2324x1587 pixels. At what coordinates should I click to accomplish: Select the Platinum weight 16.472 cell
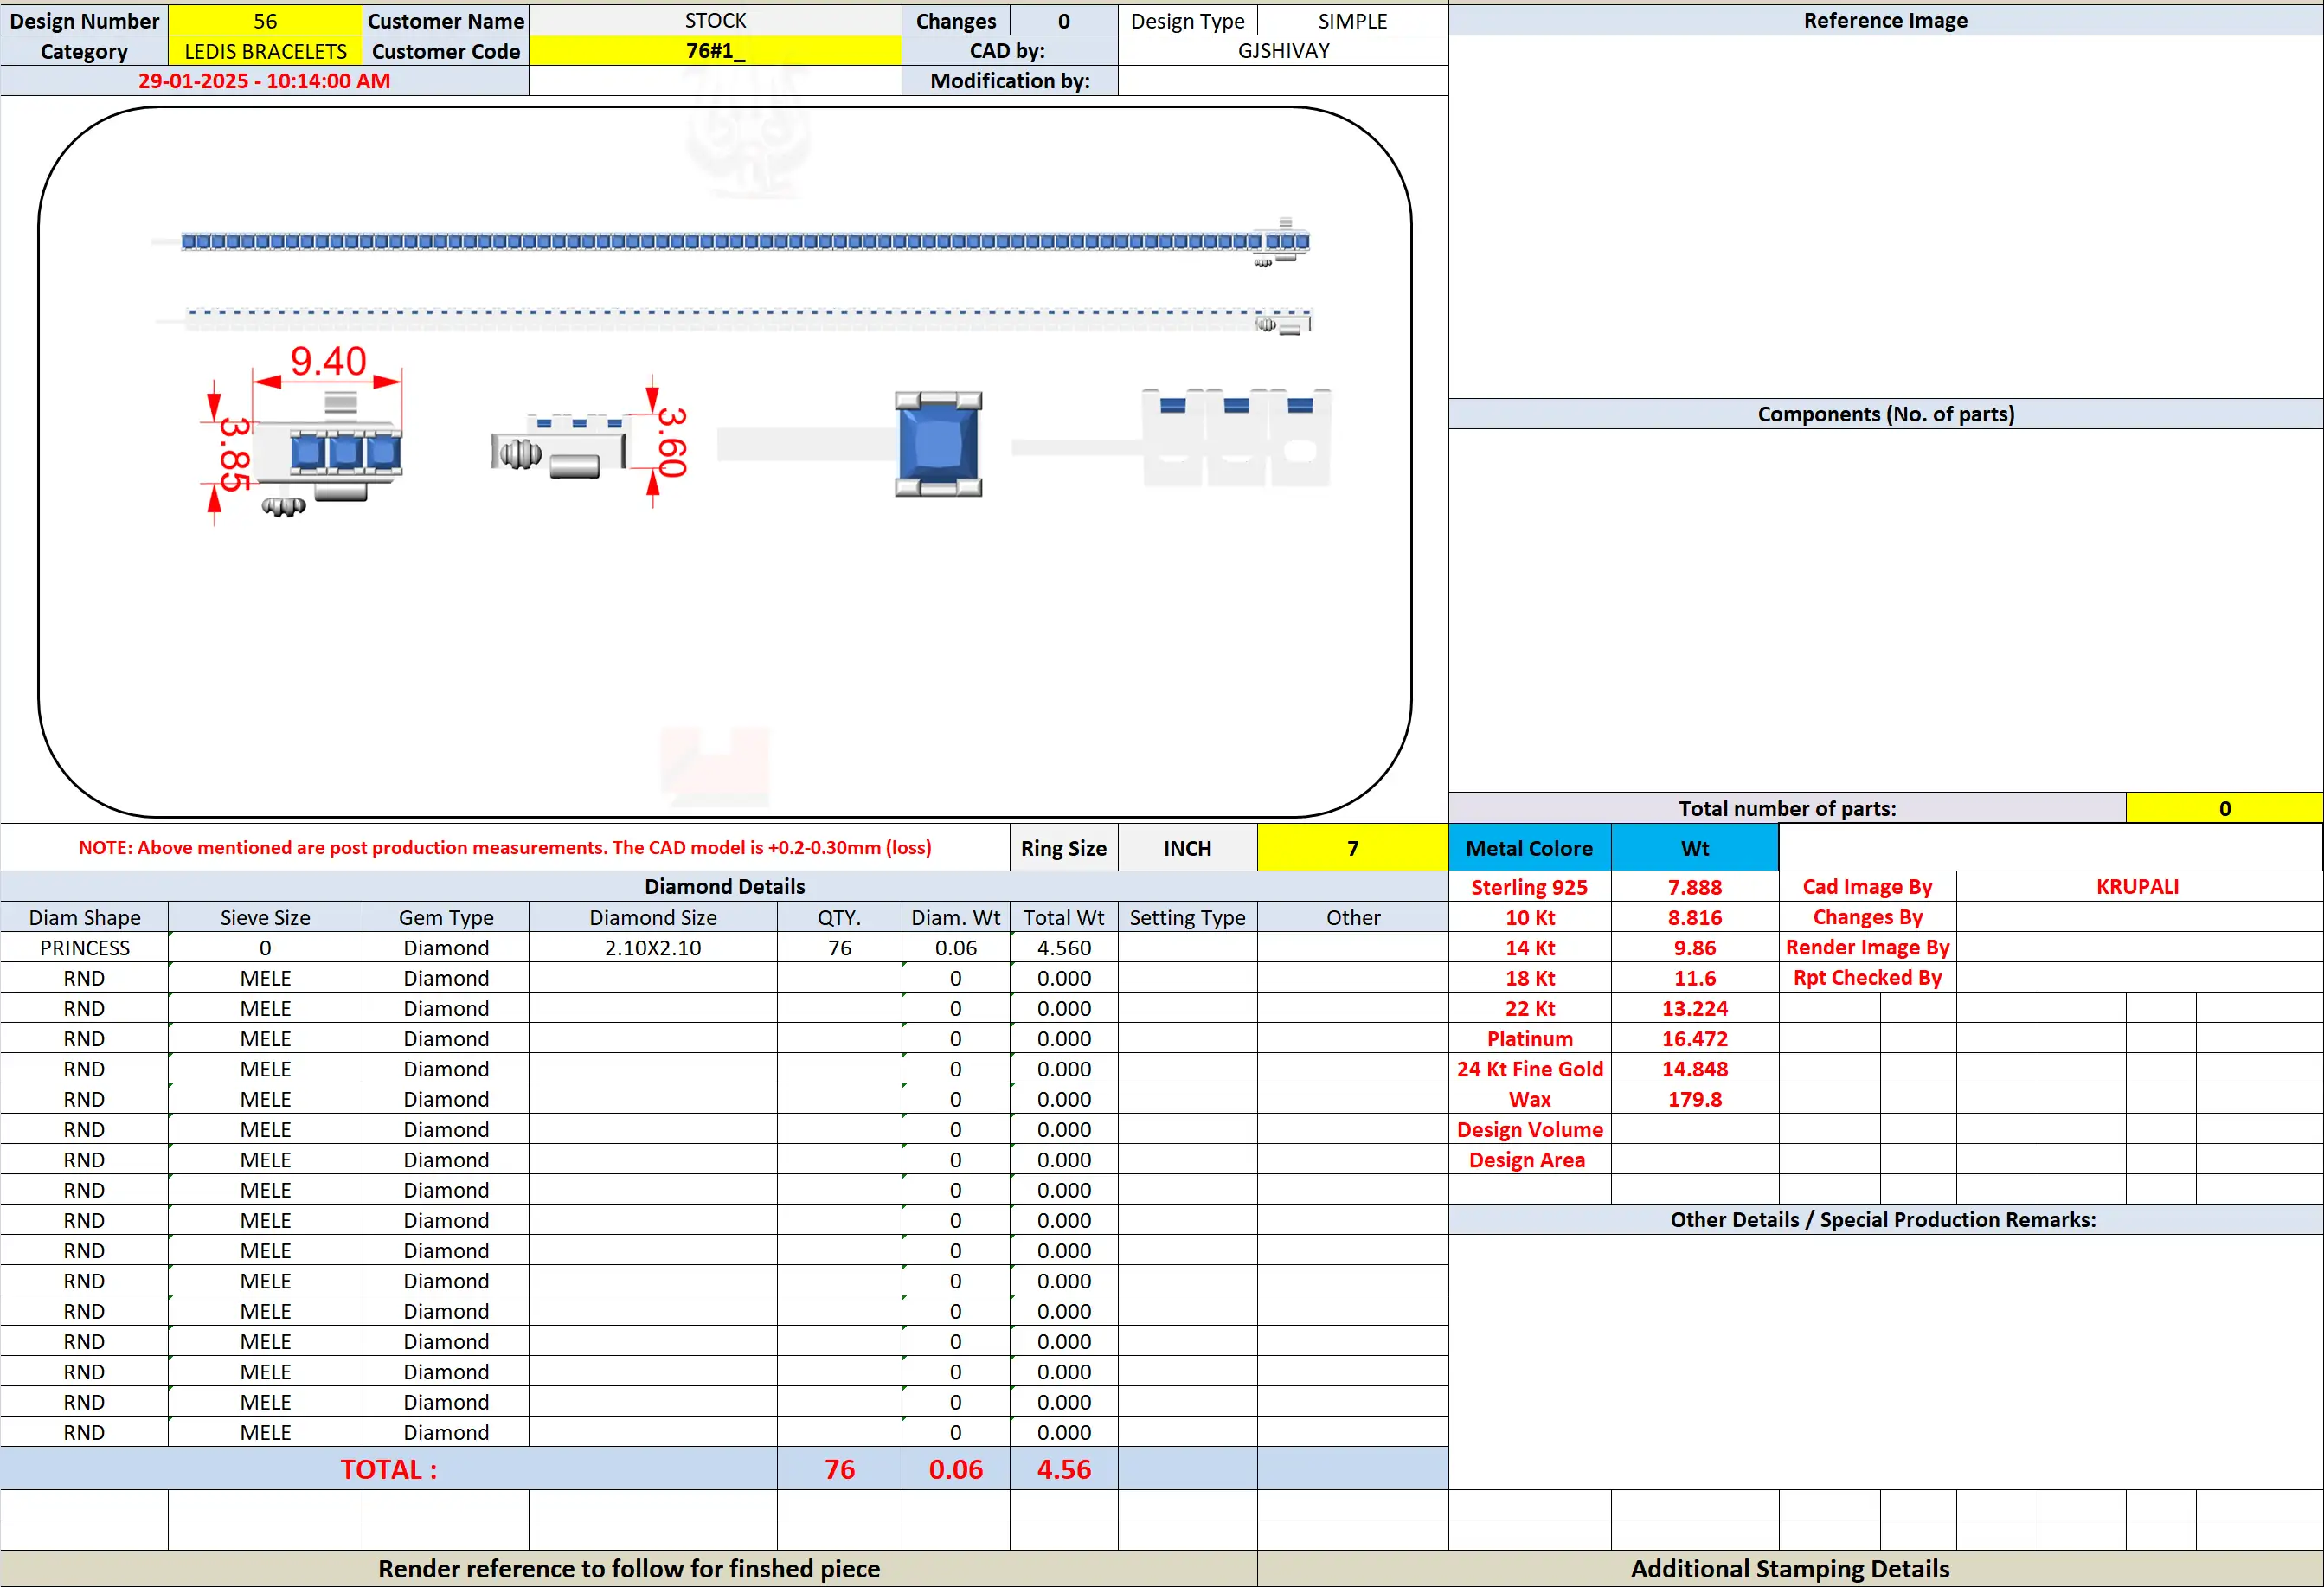1695,1039
